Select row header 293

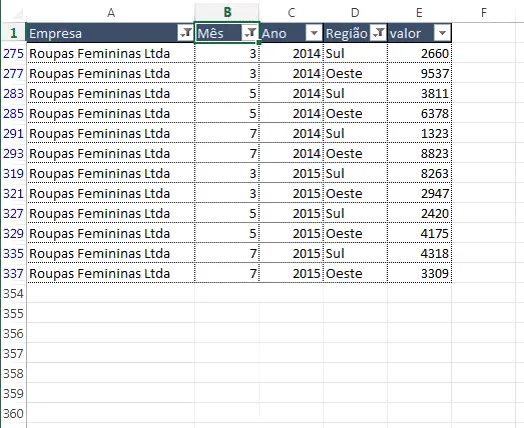click(13, 153)
